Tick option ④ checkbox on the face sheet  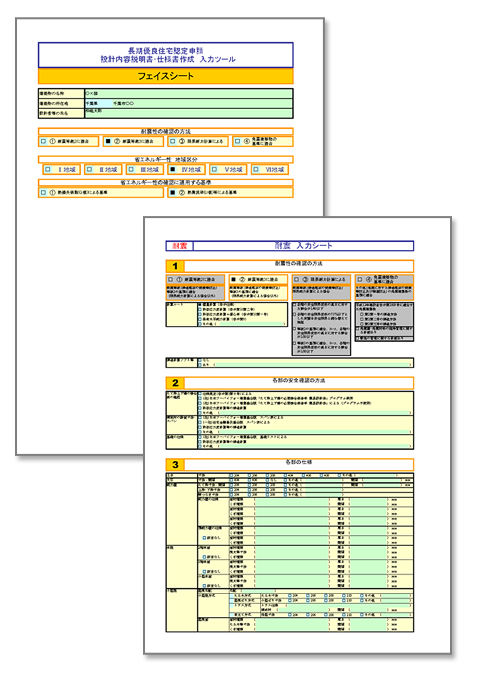coord(238,141)
